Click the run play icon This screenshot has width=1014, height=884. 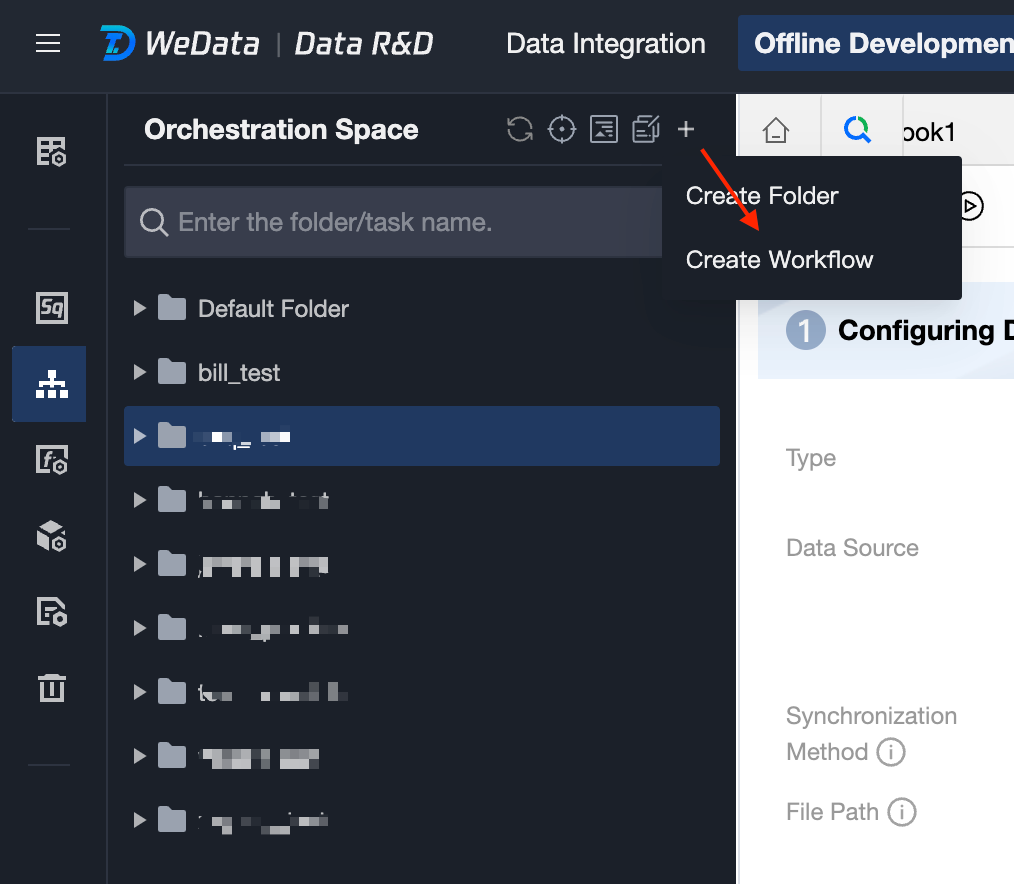[x=970, y=206]
